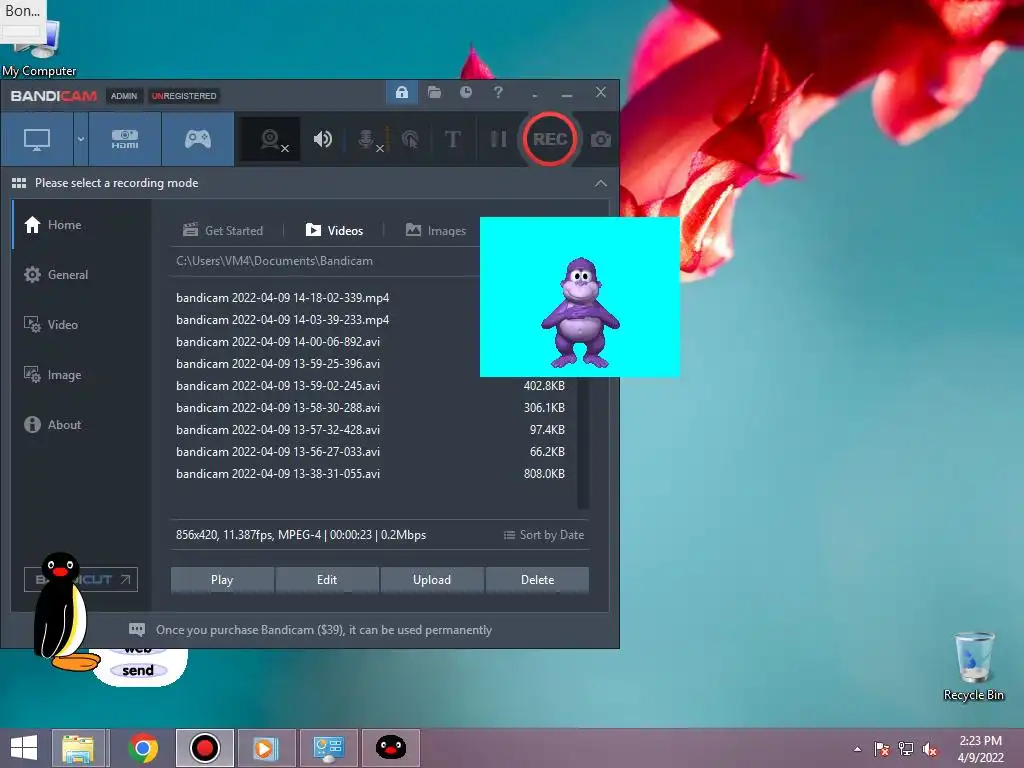1024x768 pixels.
Task: Select bandicam 2022-04-09 13-59-02-245.avi
Action: pos(372,386)
